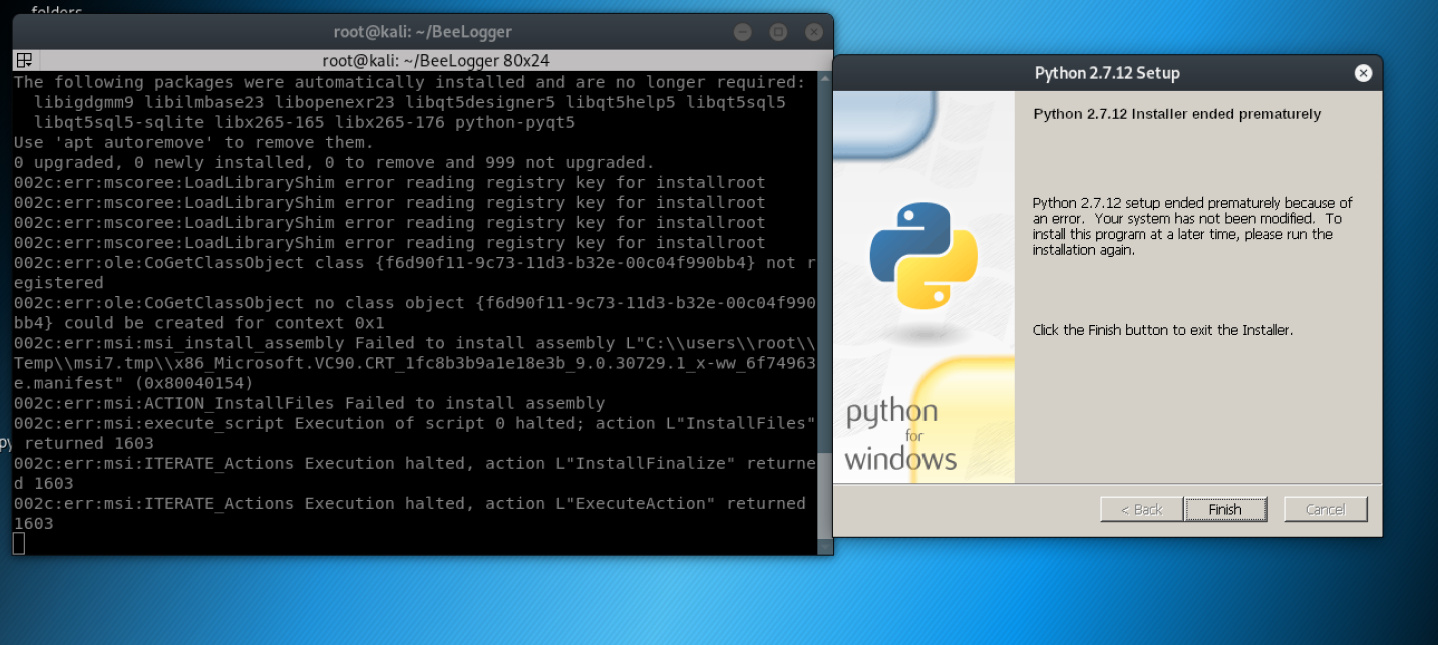
Task: Click the greyed-out Back button
Action: tap(1141, 510)
